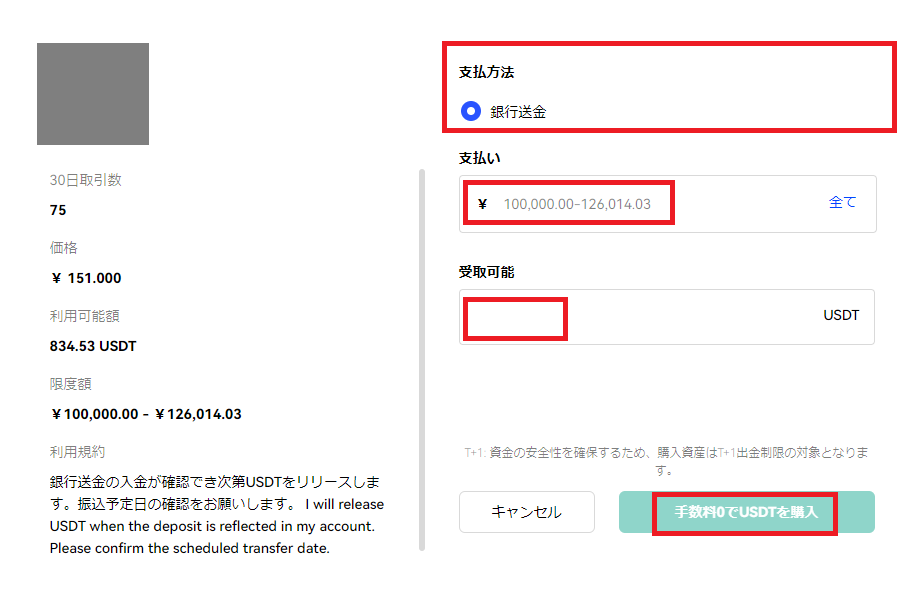Screen dimensions: 922x590
Task: Click the 受取可能 label
Action: click(x=486, y=272)
